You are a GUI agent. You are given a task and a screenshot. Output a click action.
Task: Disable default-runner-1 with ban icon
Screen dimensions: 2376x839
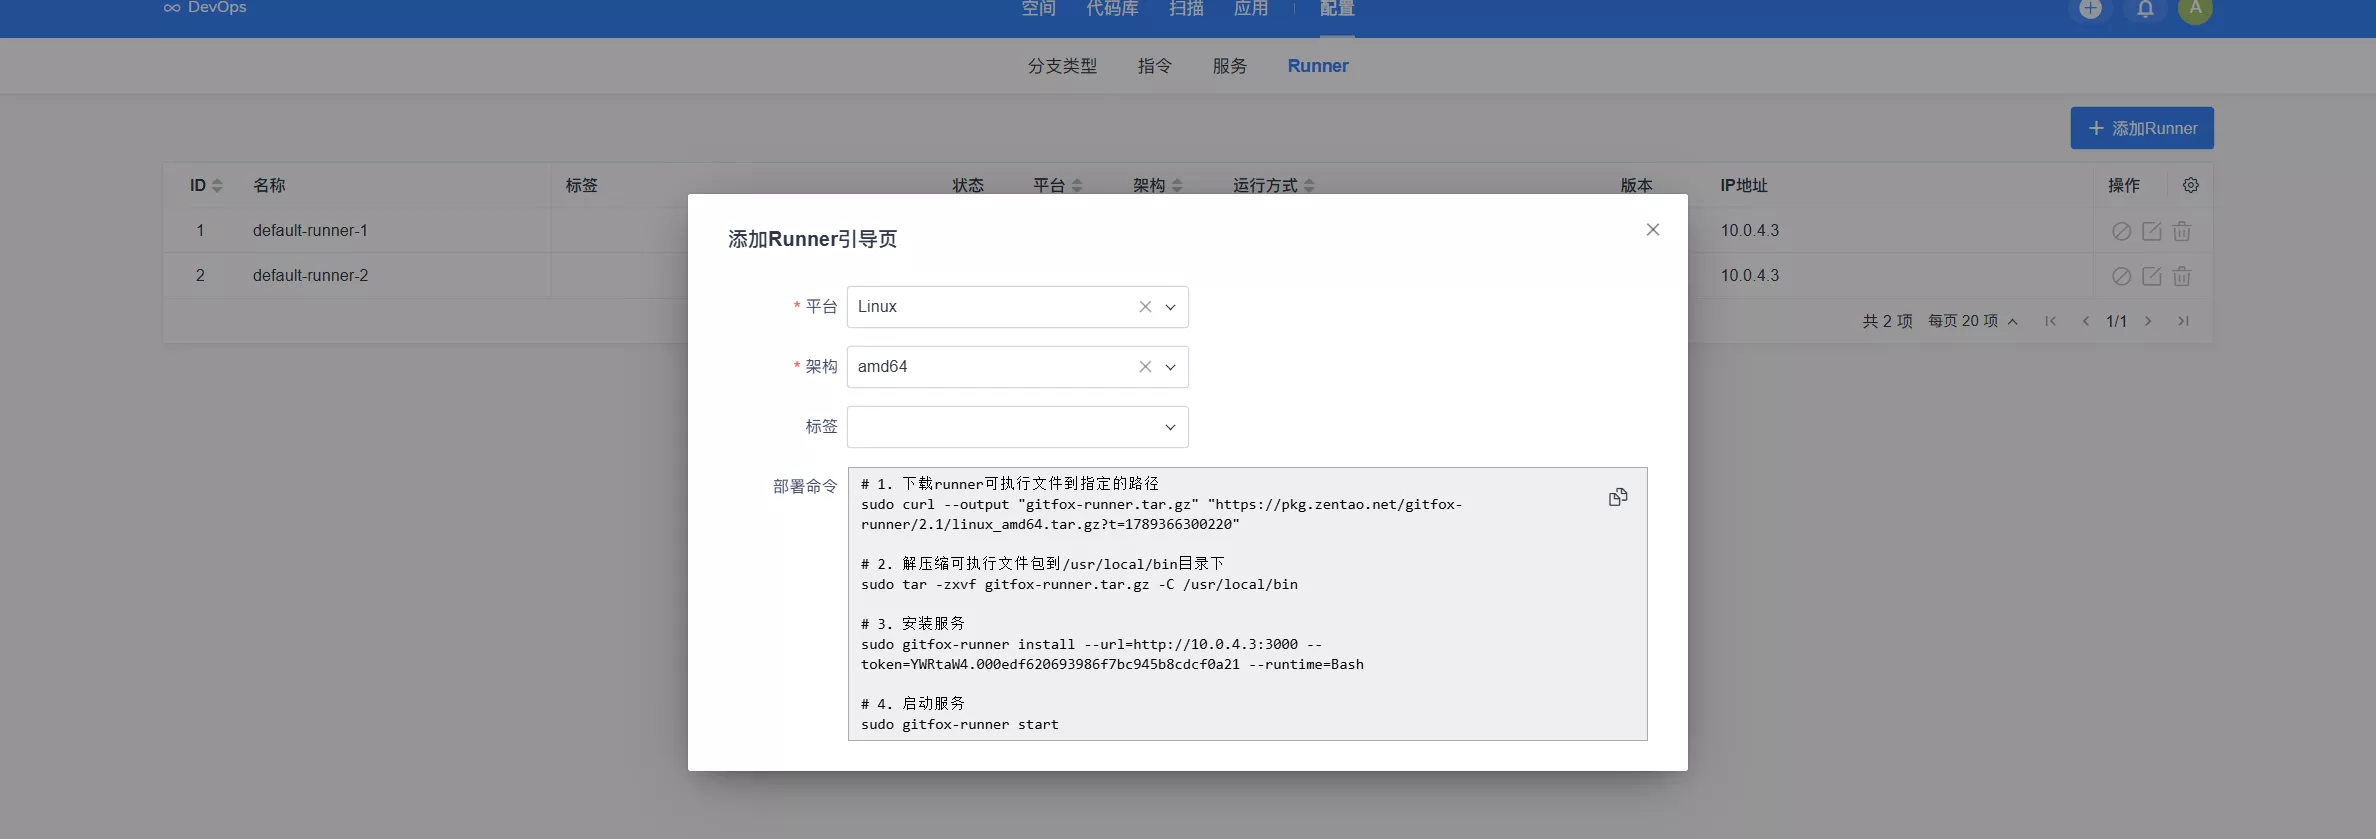pos(2121,231)
